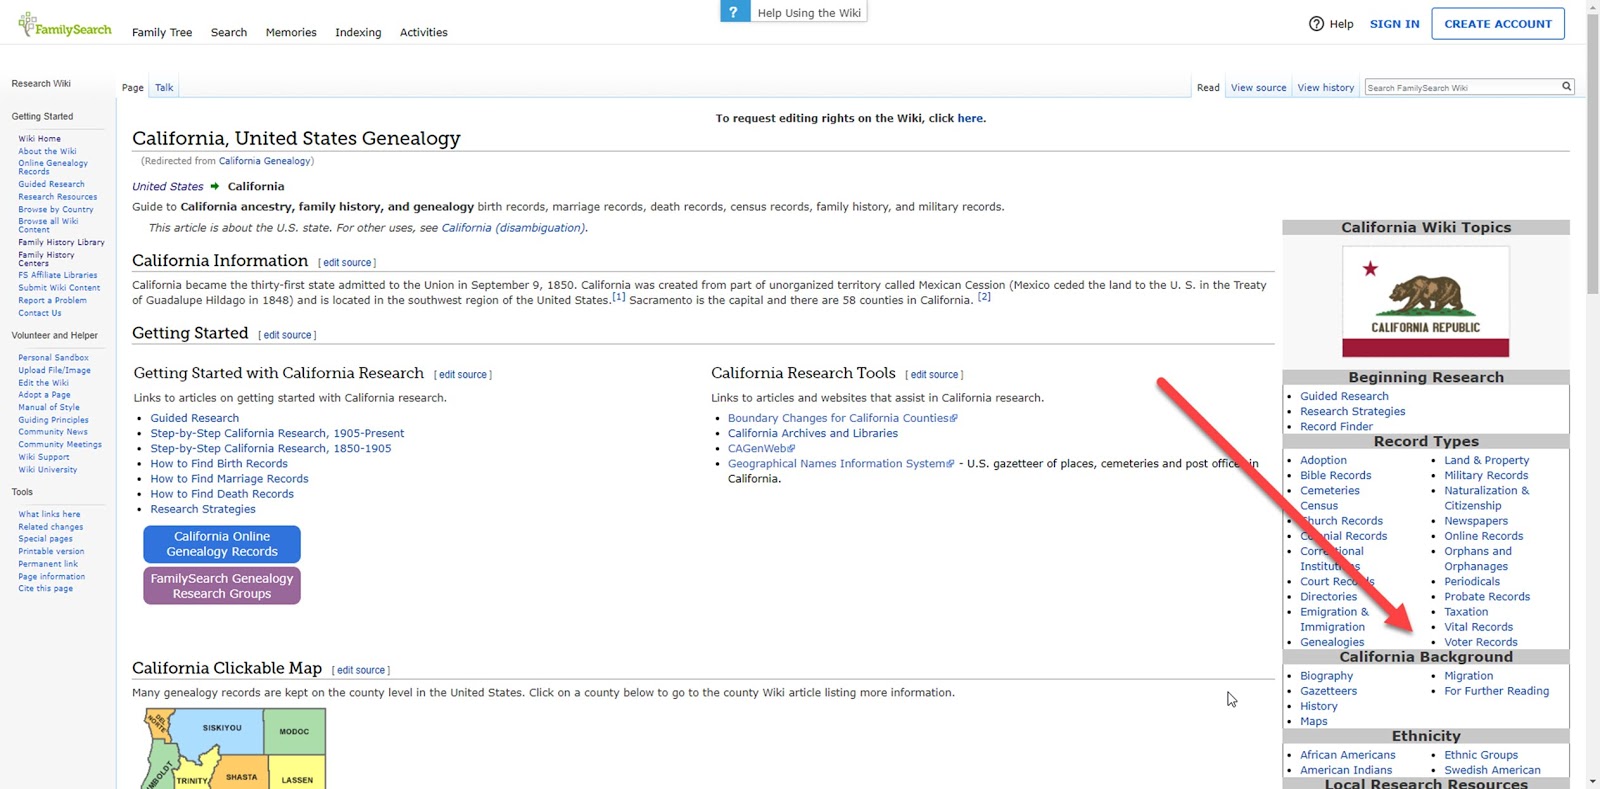This screenshot has width=1600, height=789.
Task: Open Geographical Names Information System link
Action: (x=840, y=464)
